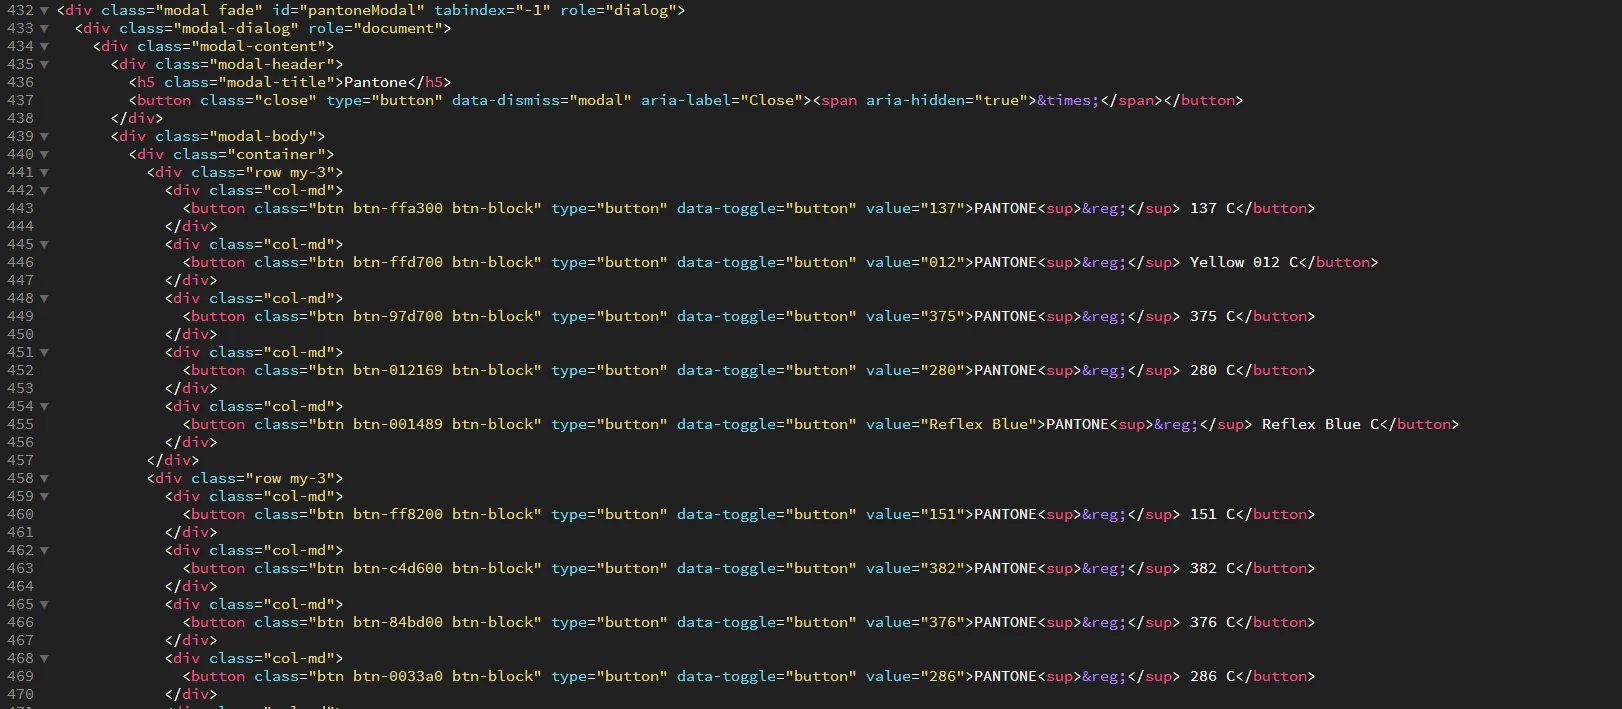Click the class name btn-97d700
The width and height of the screenshot is (1622, 709).
pos(398,316)
